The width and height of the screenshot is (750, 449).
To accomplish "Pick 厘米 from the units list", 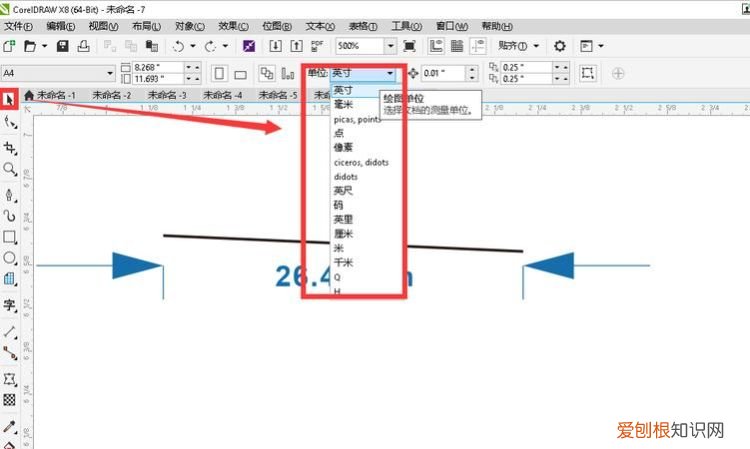I will (343, 234).
